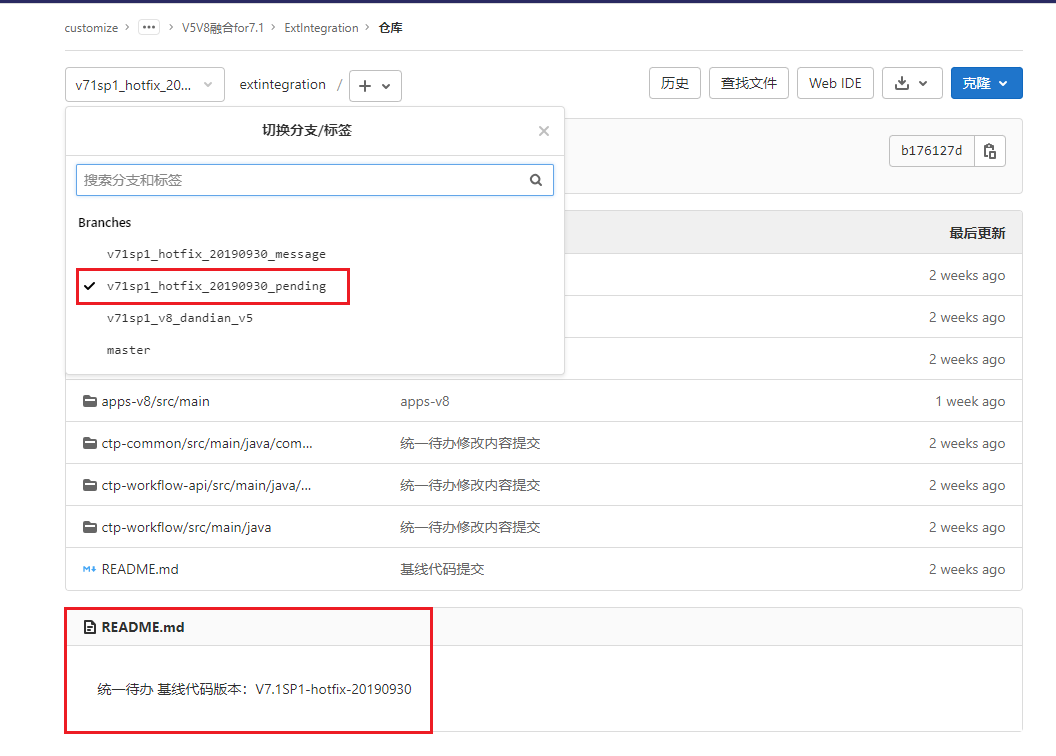This screenshot has width=1056, height=756.
Task: Focus the branch and tag search field
Action: pyautogui.click(x=300, y=180)
